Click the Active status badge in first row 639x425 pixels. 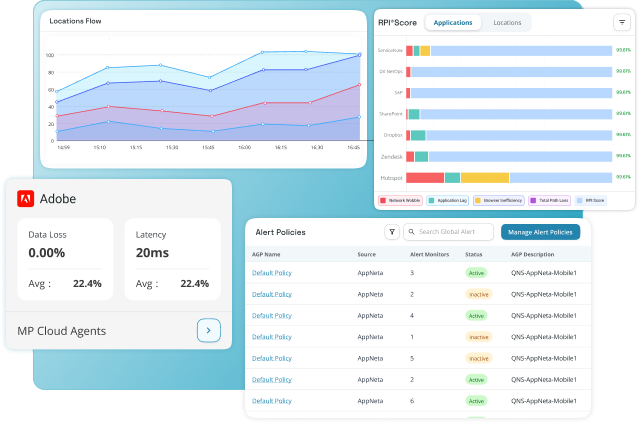[x=476, y=272]
